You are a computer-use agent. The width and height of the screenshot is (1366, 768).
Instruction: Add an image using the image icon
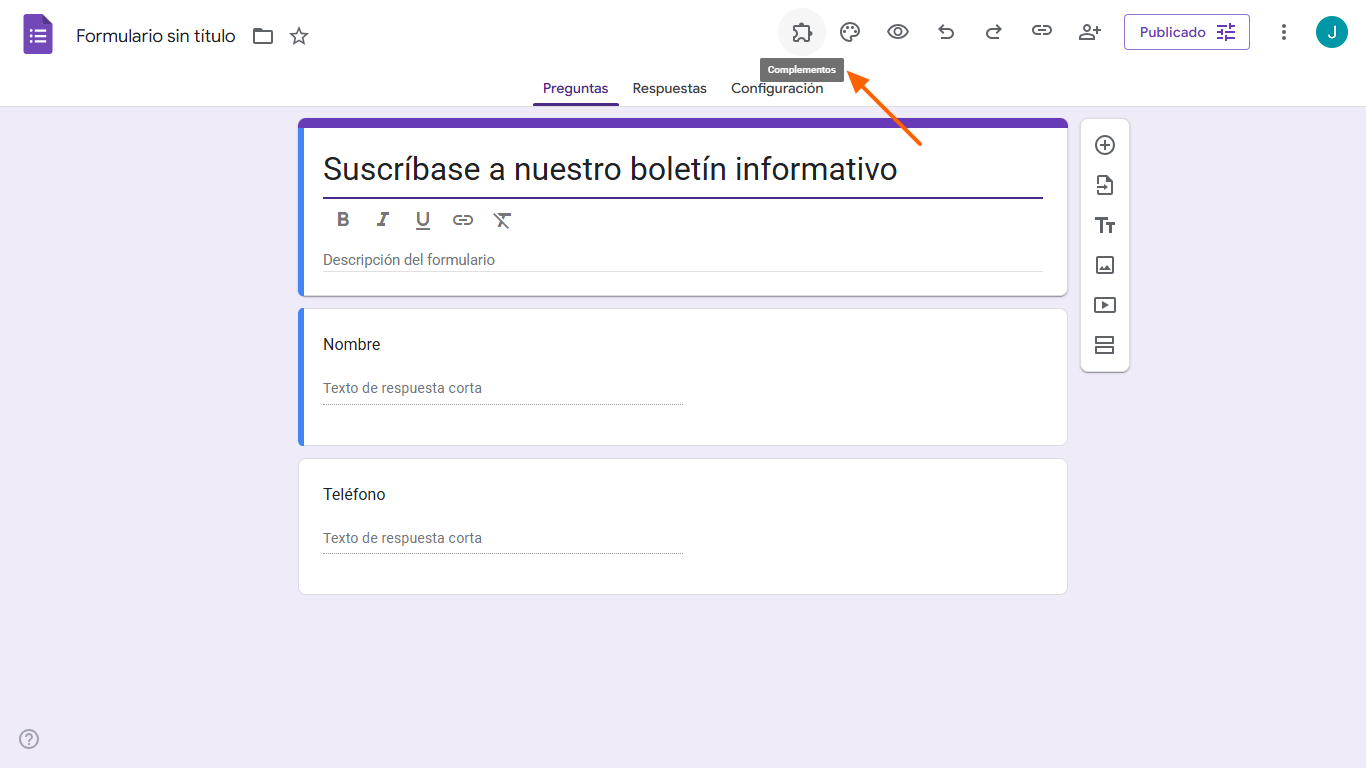point(1104,265)
